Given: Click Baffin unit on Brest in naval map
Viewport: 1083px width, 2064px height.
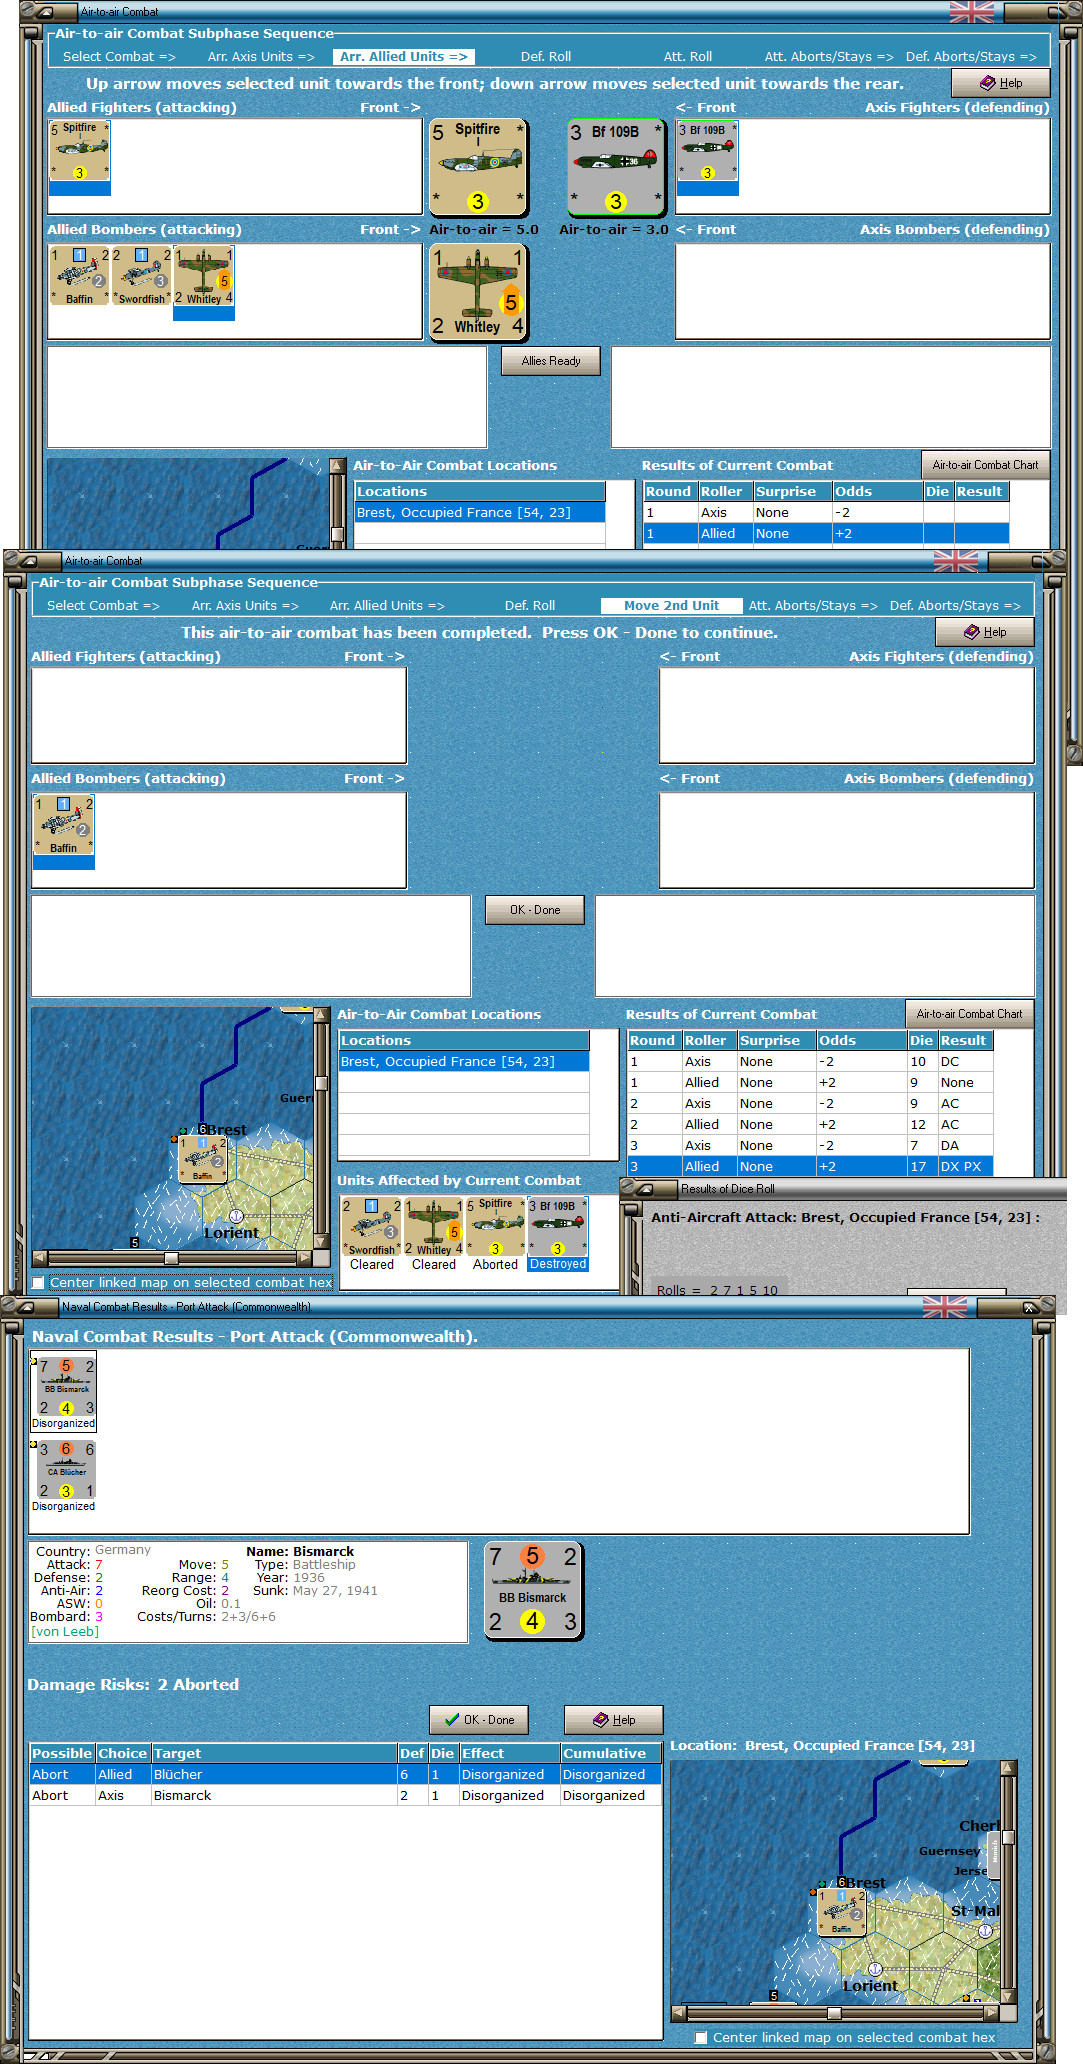Looking at the screenshot, I should (842, 1911).
